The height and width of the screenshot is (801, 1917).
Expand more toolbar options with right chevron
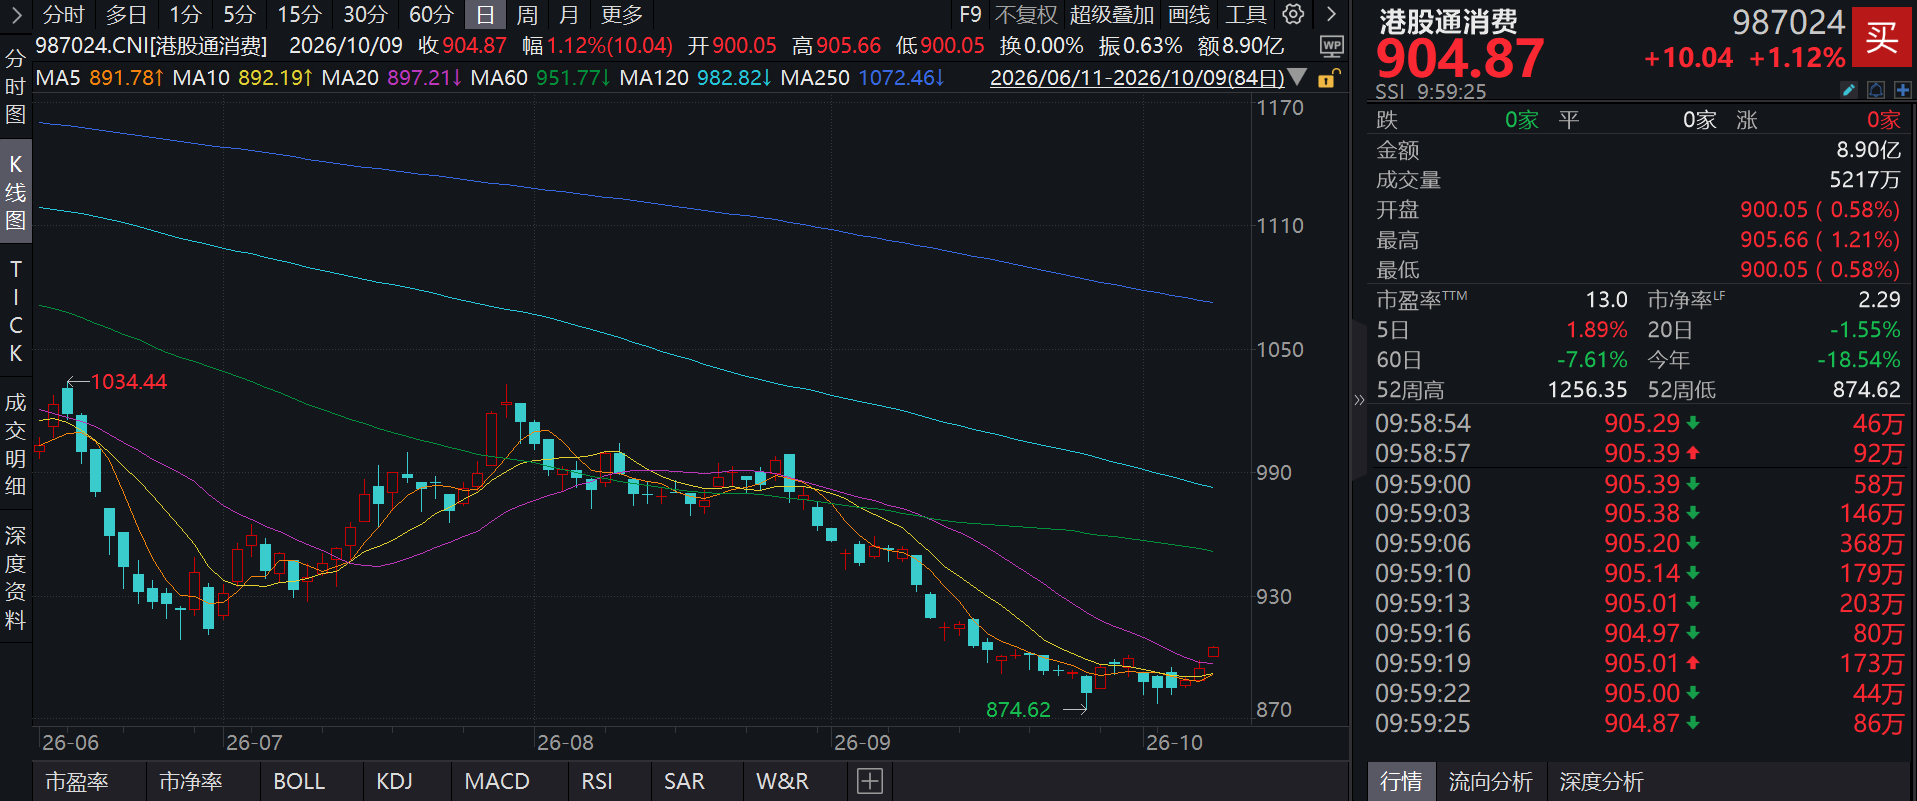(1331, 14)
